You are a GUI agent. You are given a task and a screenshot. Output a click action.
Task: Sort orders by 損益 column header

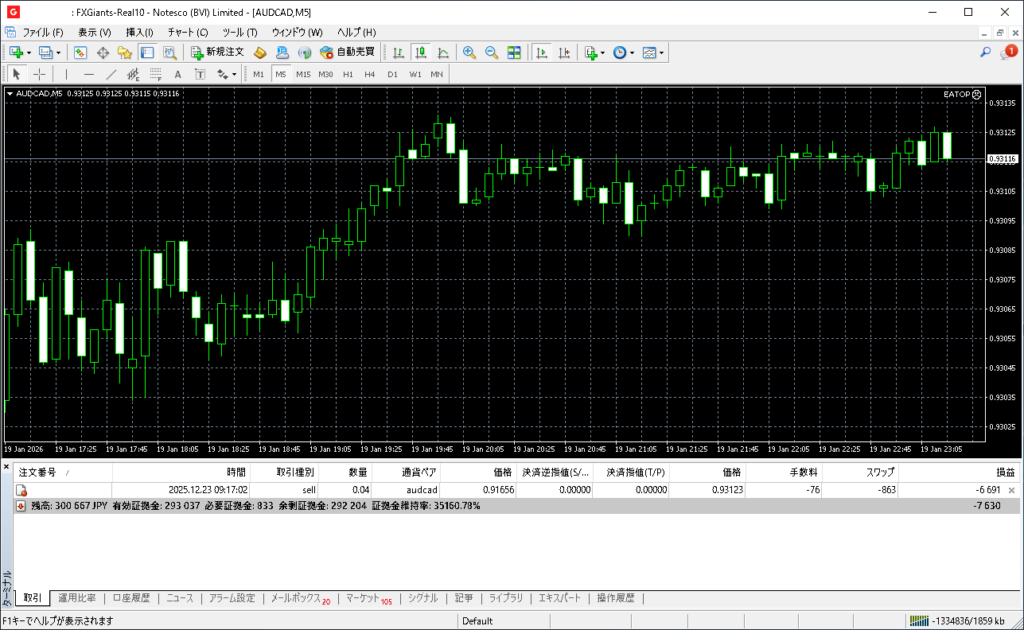coord(1004,472)
